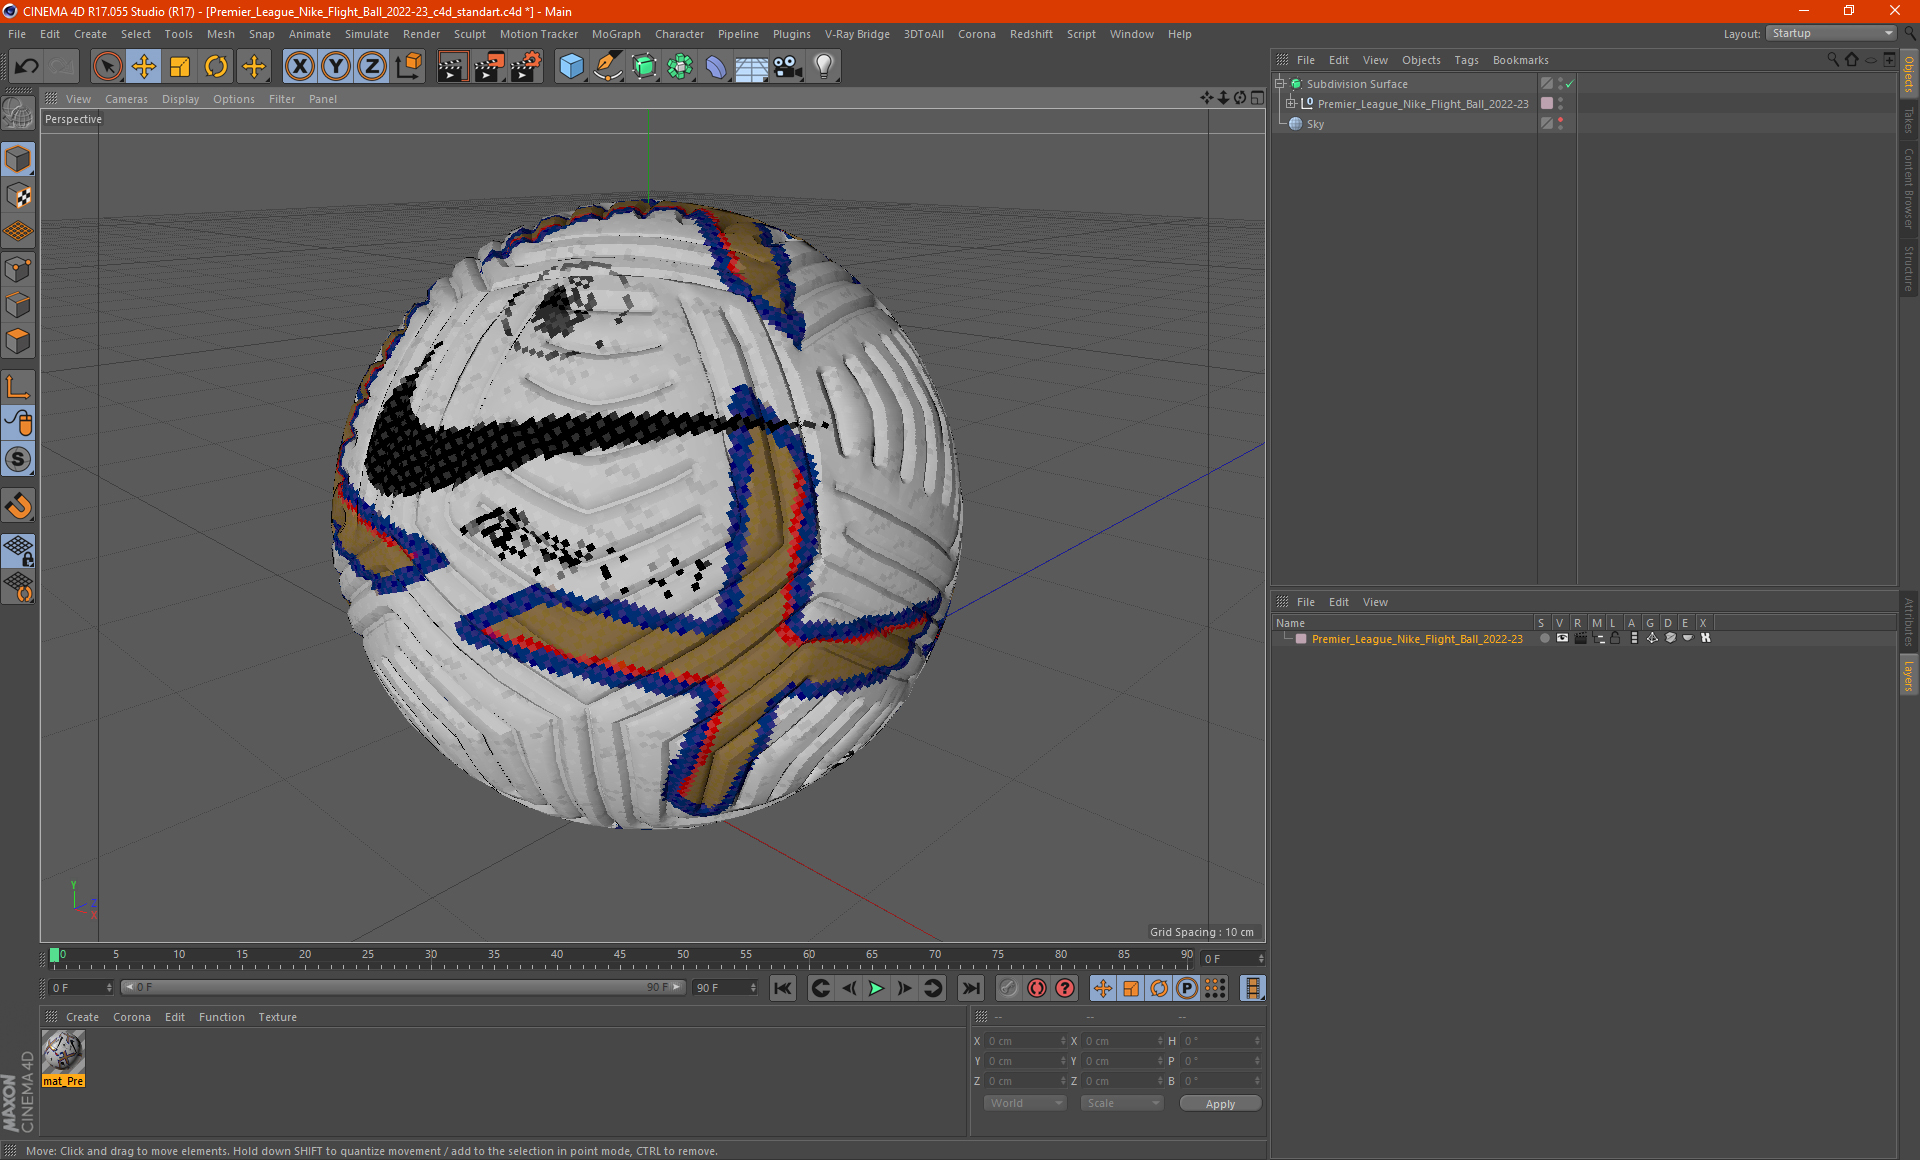
Task: Click the mat_Pre material thumbnail
Action: tap(63, 1053)
